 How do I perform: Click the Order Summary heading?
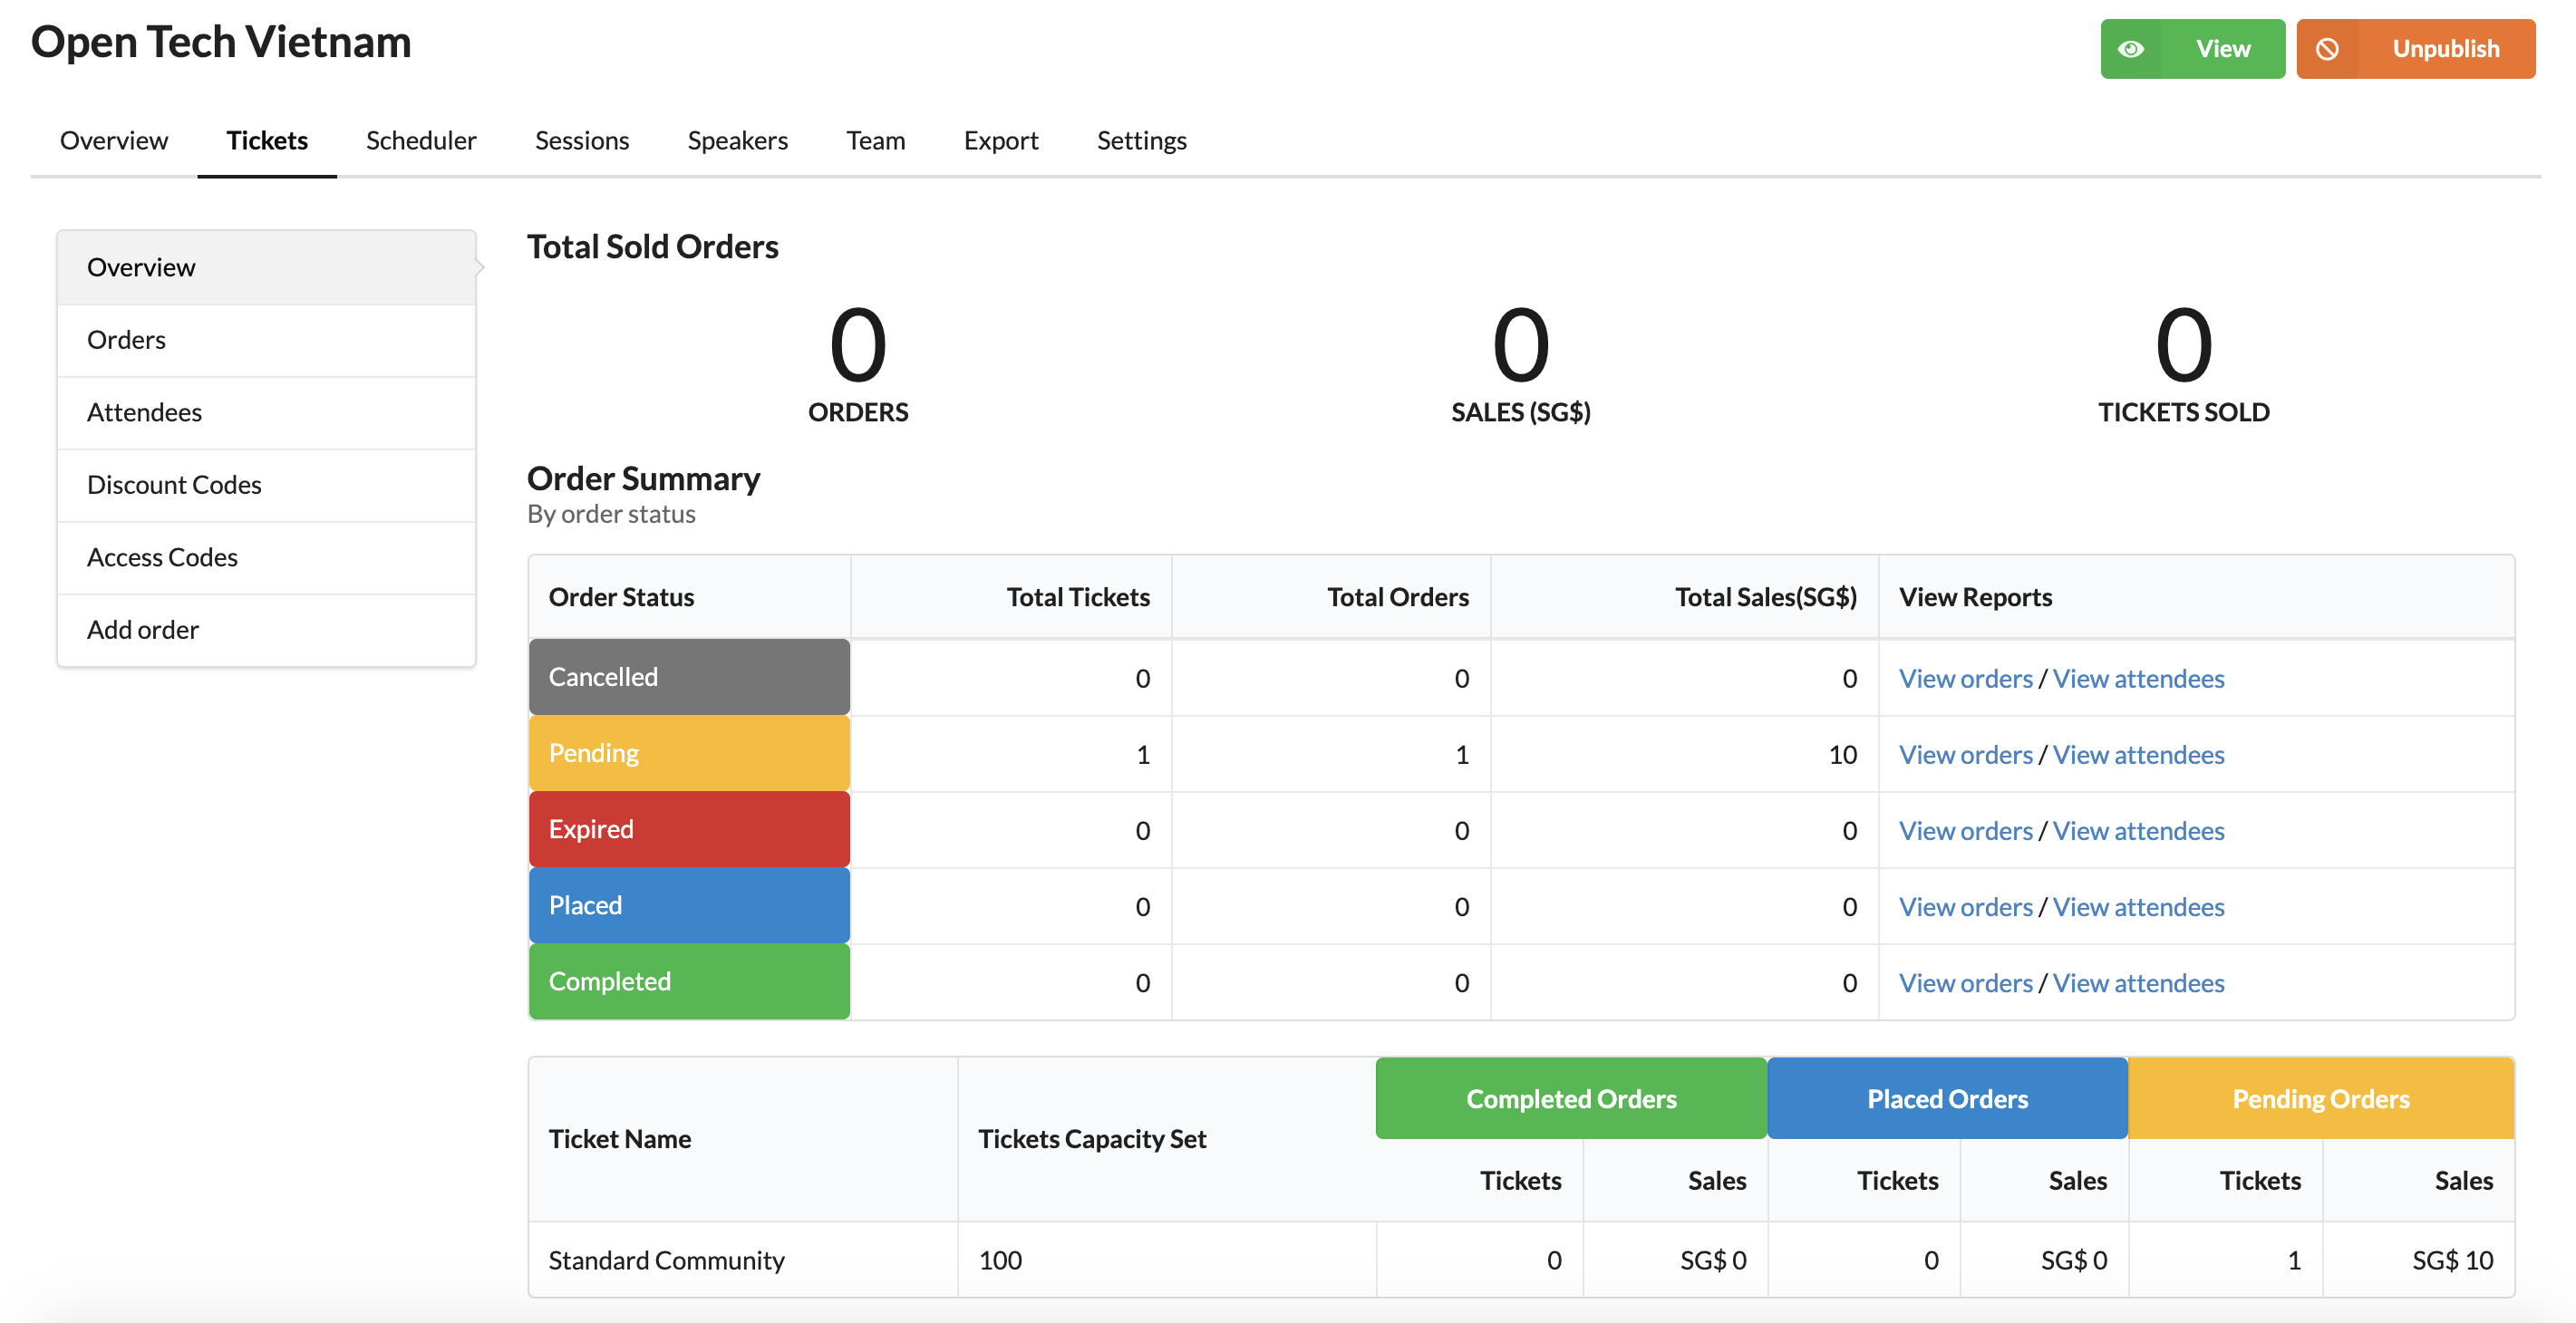[644, 479]
